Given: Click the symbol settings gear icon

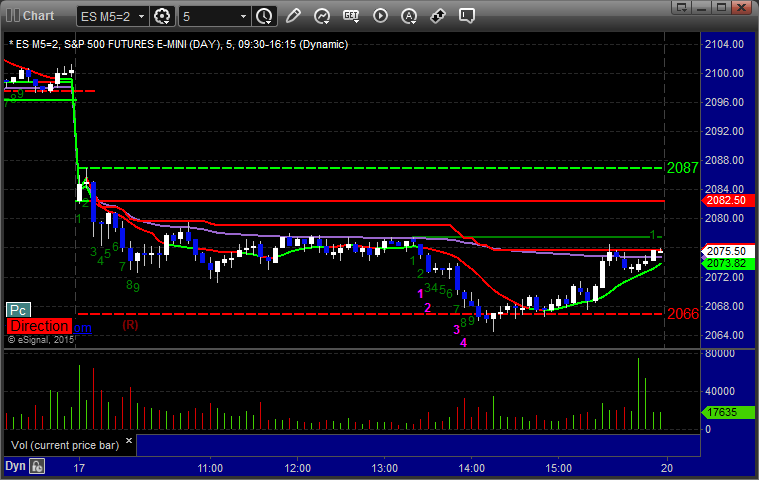Looking at the screenshot, I should 163,16.
